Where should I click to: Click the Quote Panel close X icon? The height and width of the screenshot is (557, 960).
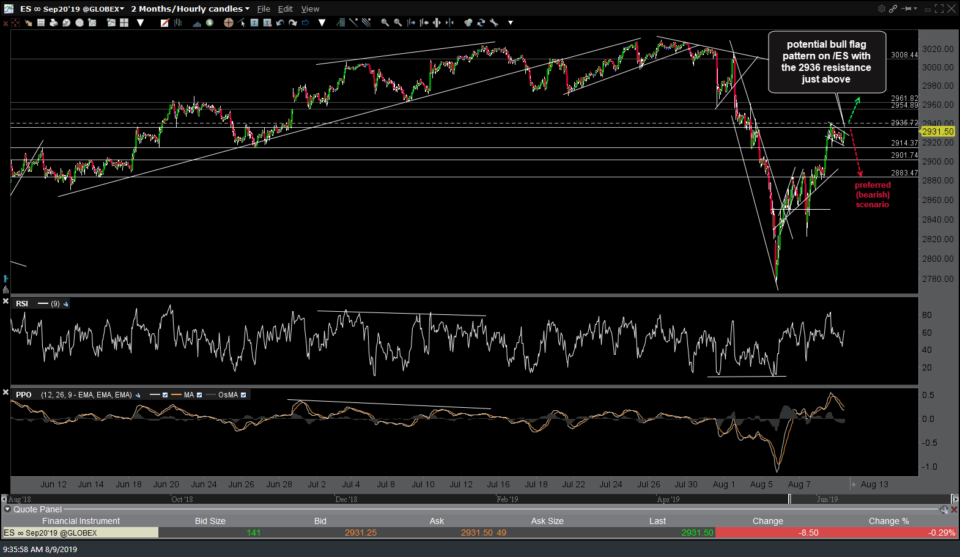954,509
